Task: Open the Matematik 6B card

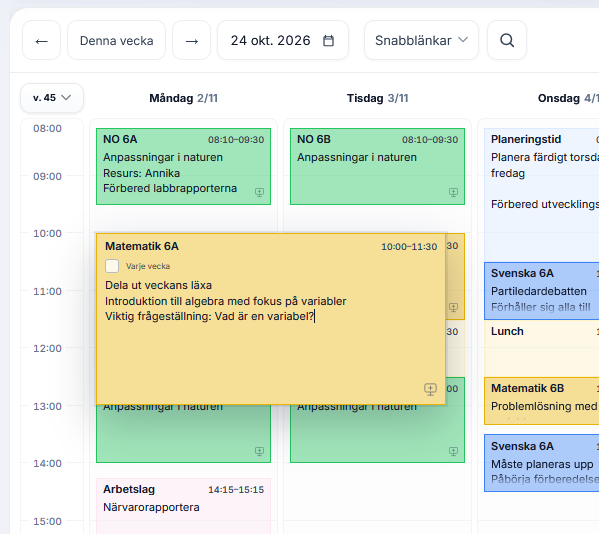Action: 542,401
